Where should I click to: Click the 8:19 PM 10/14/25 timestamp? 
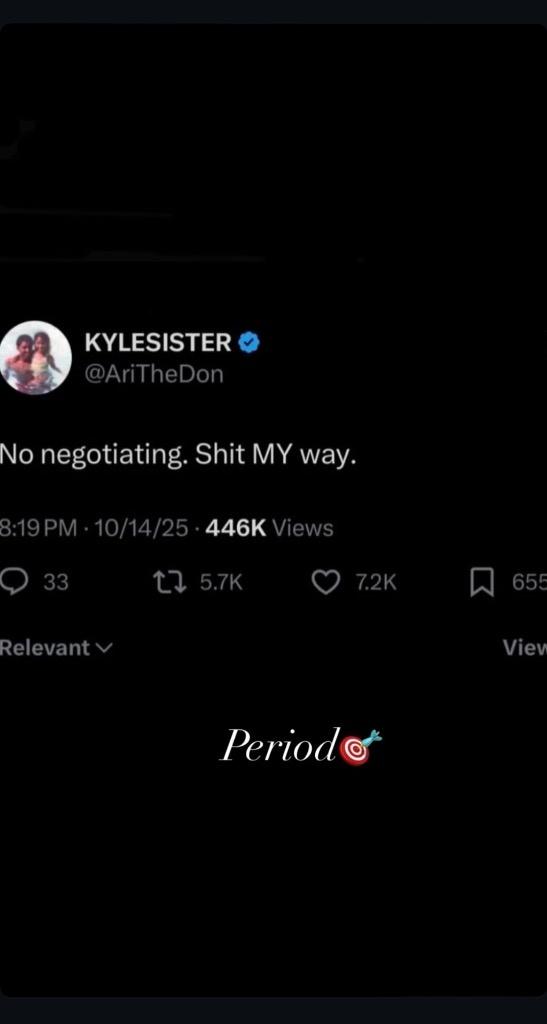pos(94,528)
